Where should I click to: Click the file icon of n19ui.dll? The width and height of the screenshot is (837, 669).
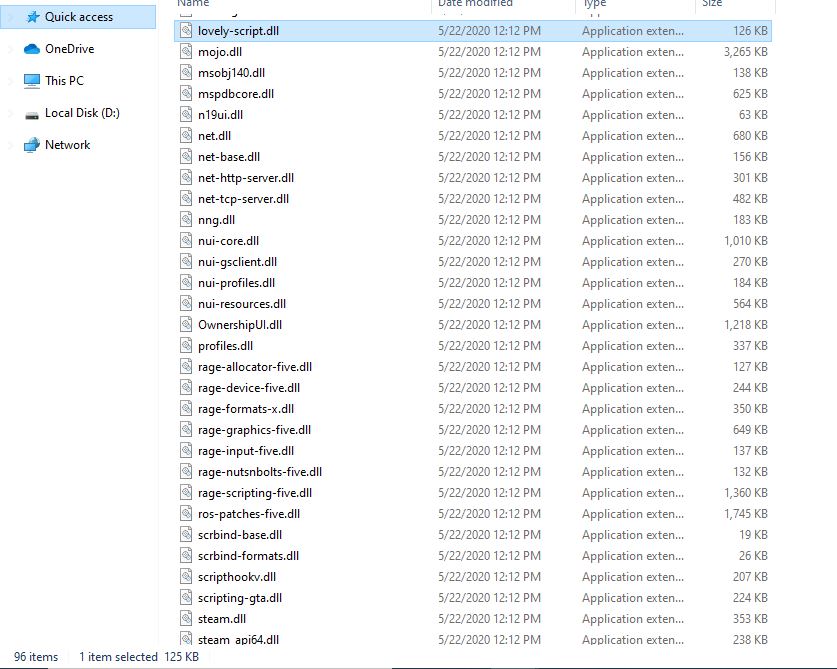(x=186, y=114)
